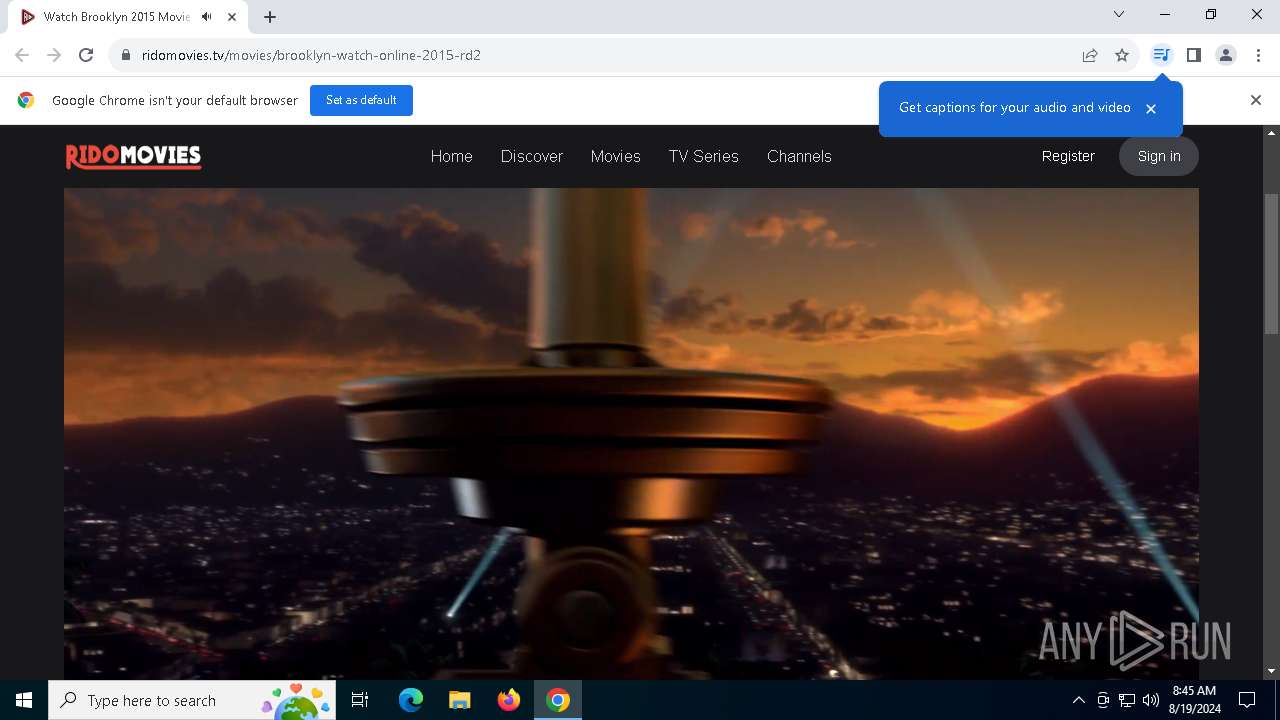Click the address bar URL
Viewport: 1280px width, 720px height.
pos(311,55)
